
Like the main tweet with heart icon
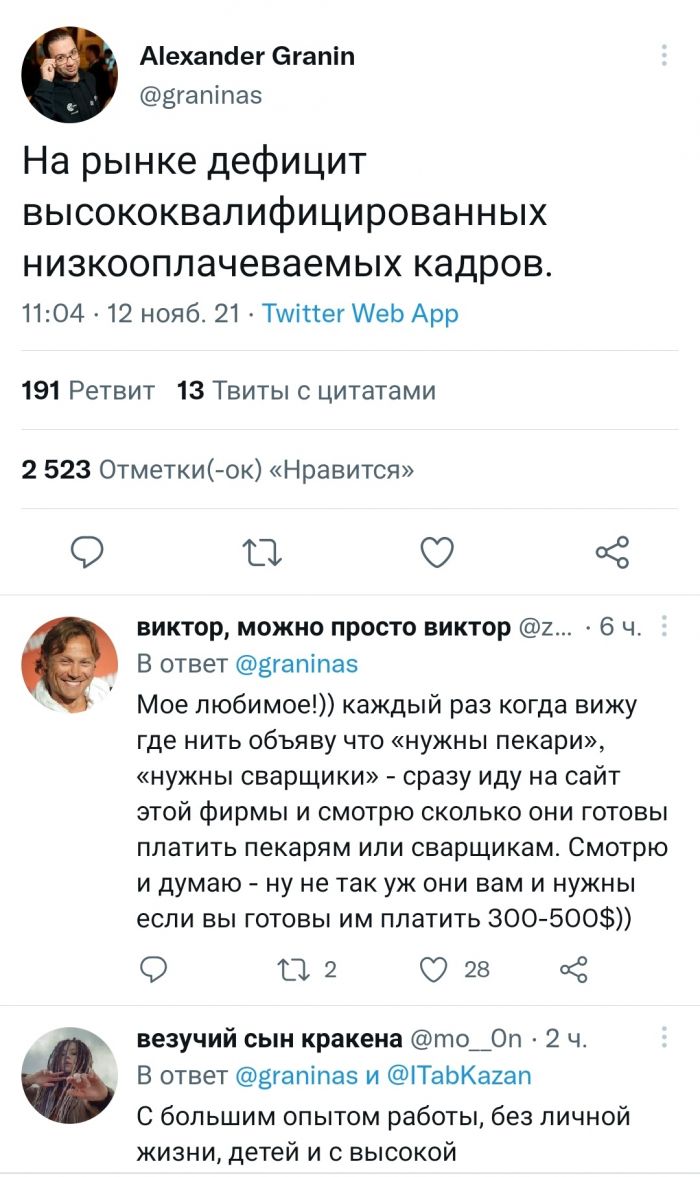[x=437, y=551]
